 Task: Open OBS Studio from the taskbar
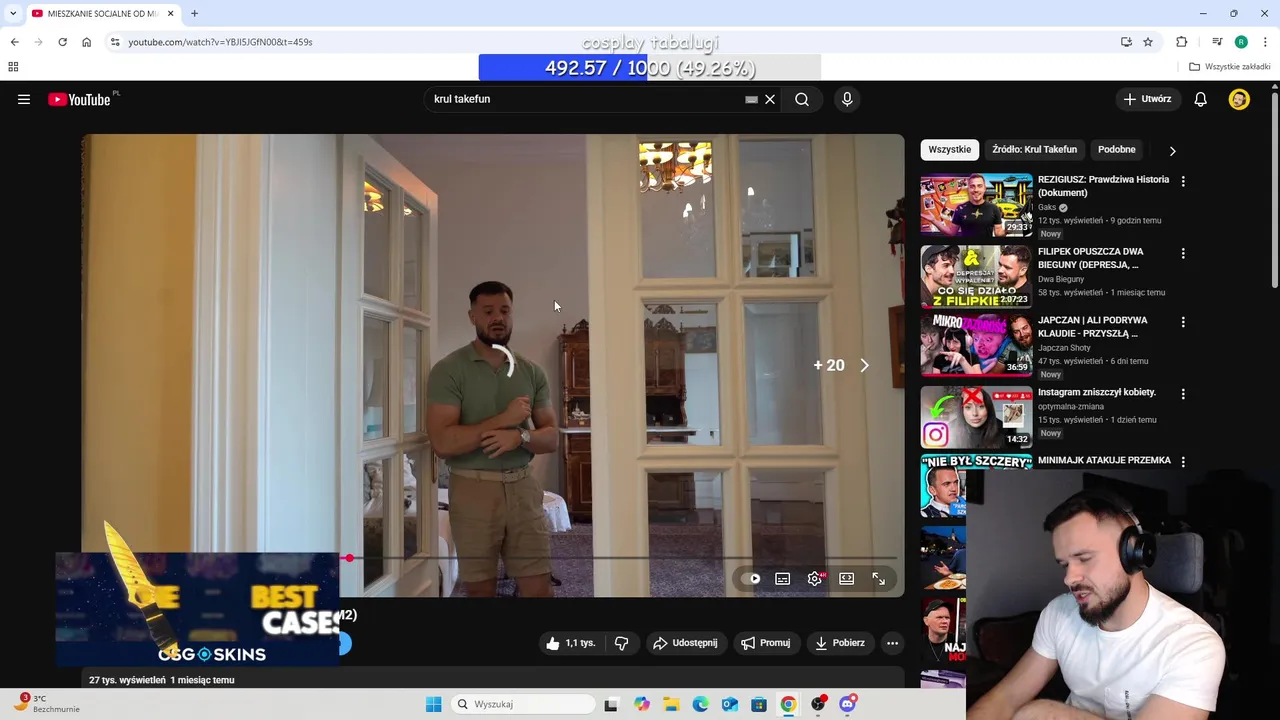coord(818,704)
